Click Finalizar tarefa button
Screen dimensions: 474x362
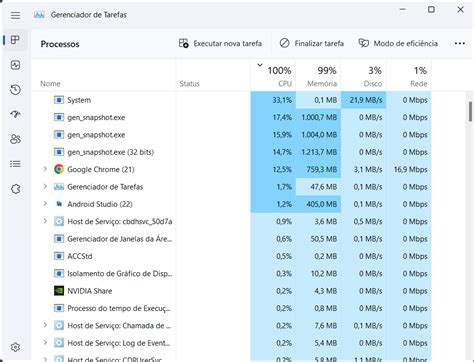point(311,43)
